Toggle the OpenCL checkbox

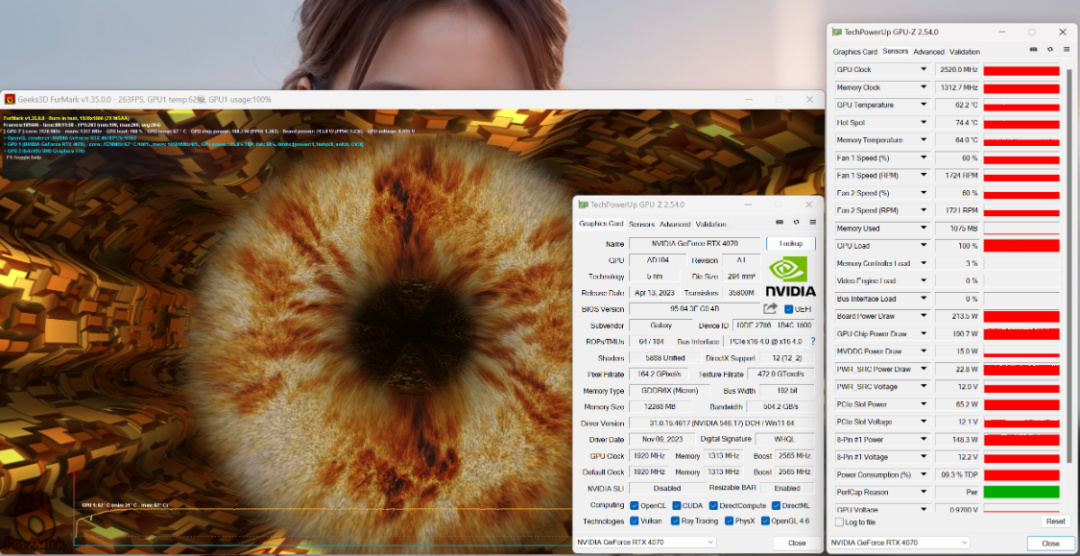[x=634, y=506]
